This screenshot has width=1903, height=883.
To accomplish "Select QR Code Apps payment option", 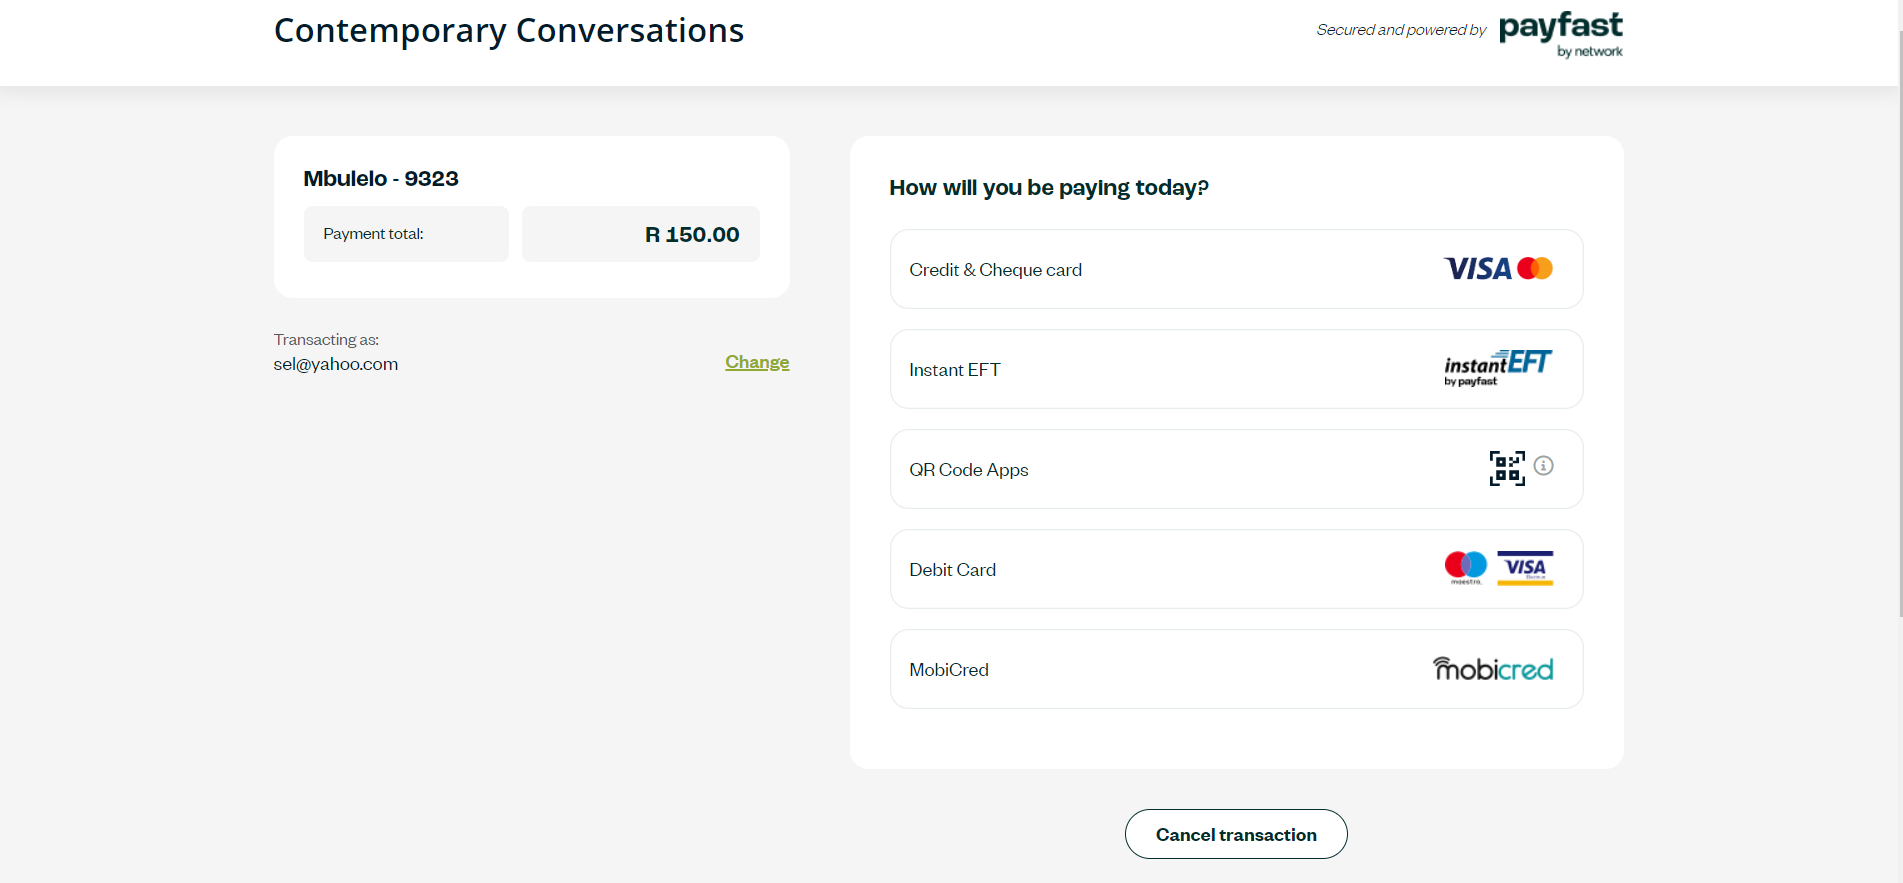I will 969,470.
